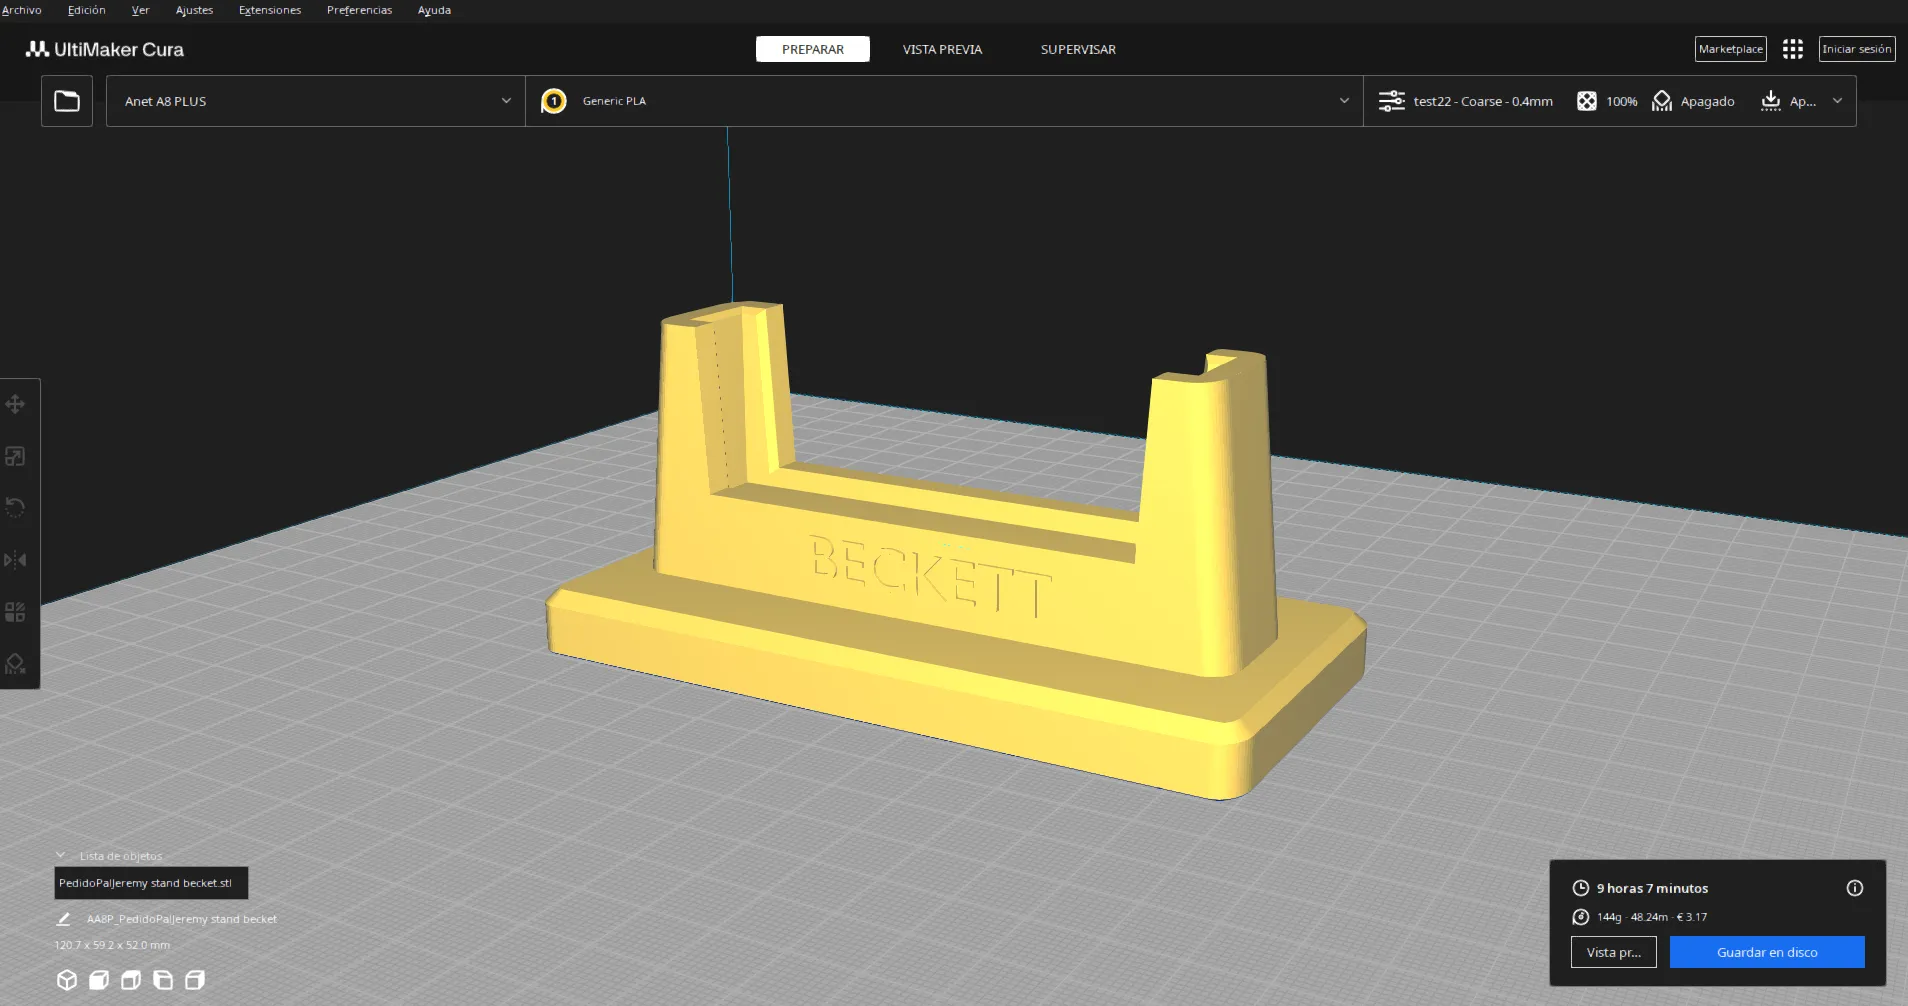Switch to front view cube
Screen dimensions: 1908x1006
click(x=99, y=980)
